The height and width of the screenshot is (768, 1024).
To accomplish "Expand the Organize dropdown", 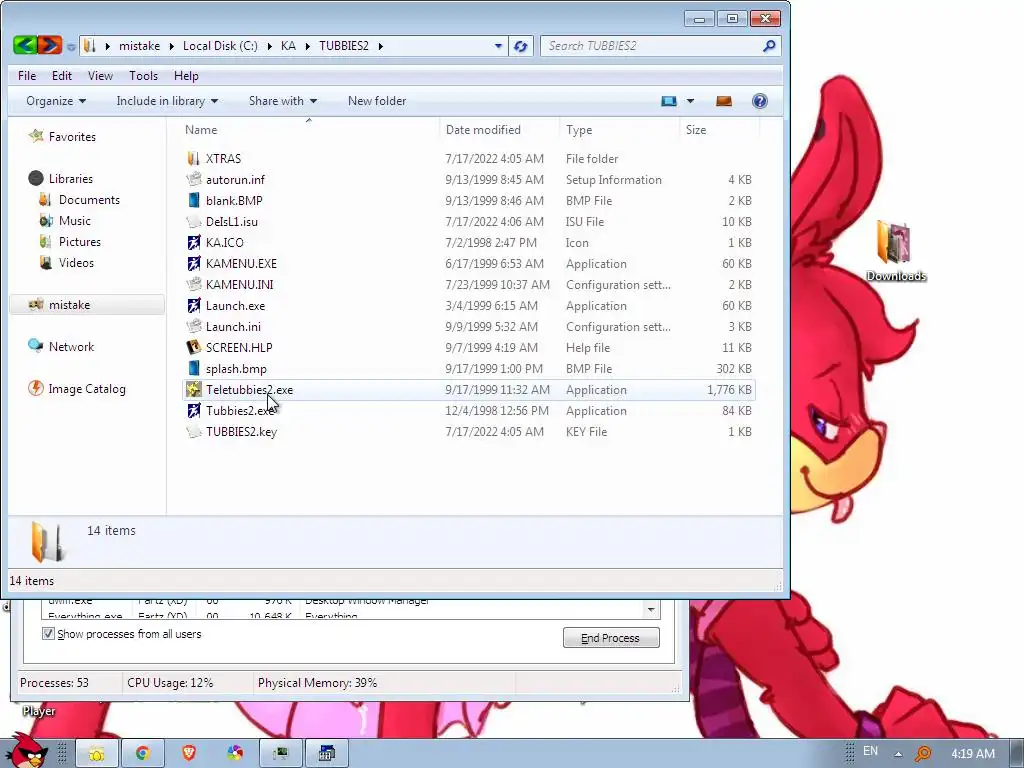I will tap(56, 101).
